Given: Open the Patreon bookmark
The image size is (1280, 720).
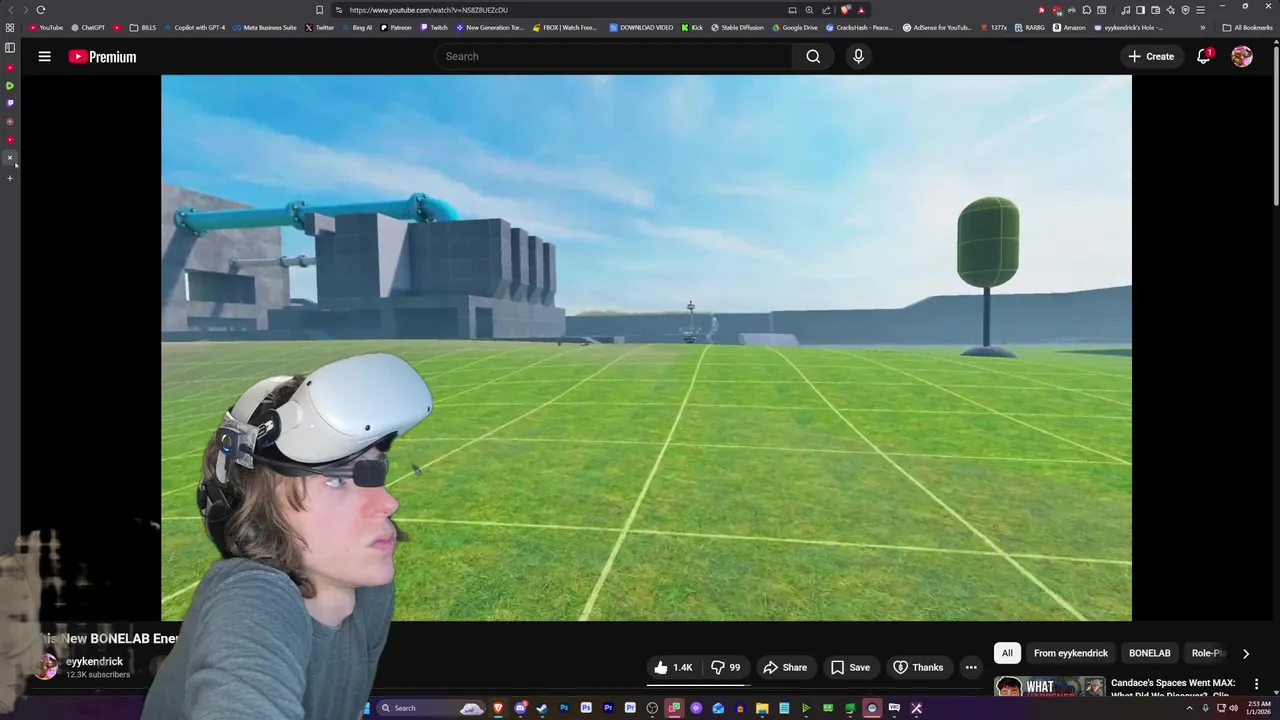Looking at the screenshot, I should point(395,28).
